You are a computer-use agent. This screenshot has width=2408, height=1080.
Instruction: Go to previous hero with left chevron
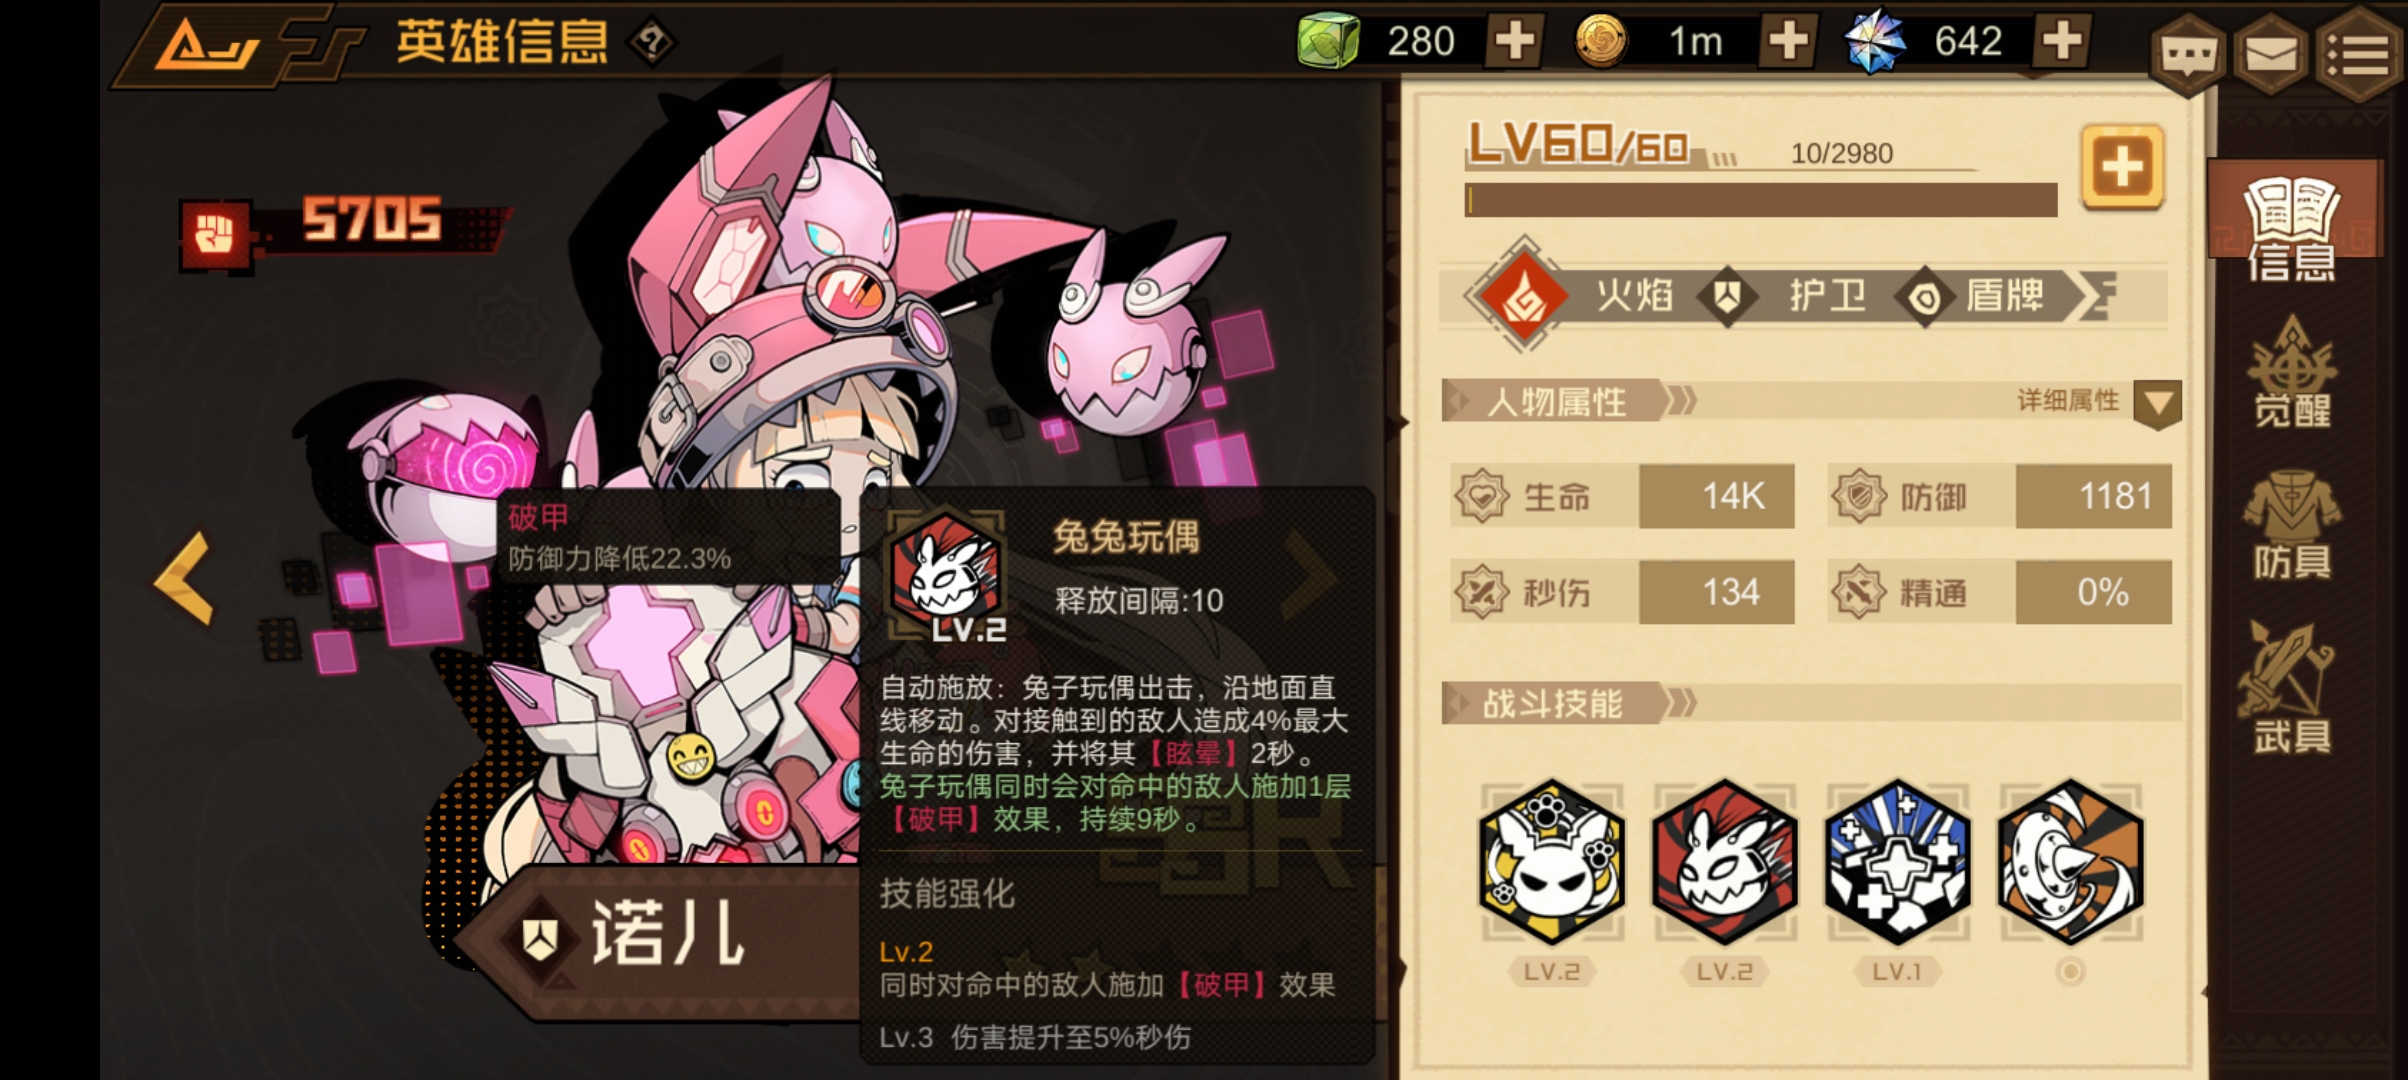pos(185,578)
